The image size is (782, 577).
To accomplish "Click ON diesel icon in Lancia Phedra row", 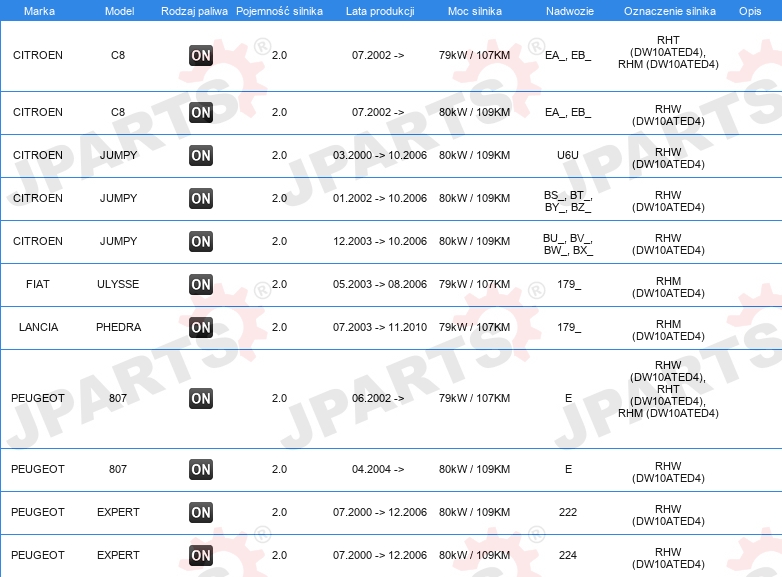I will click(201, 327).
